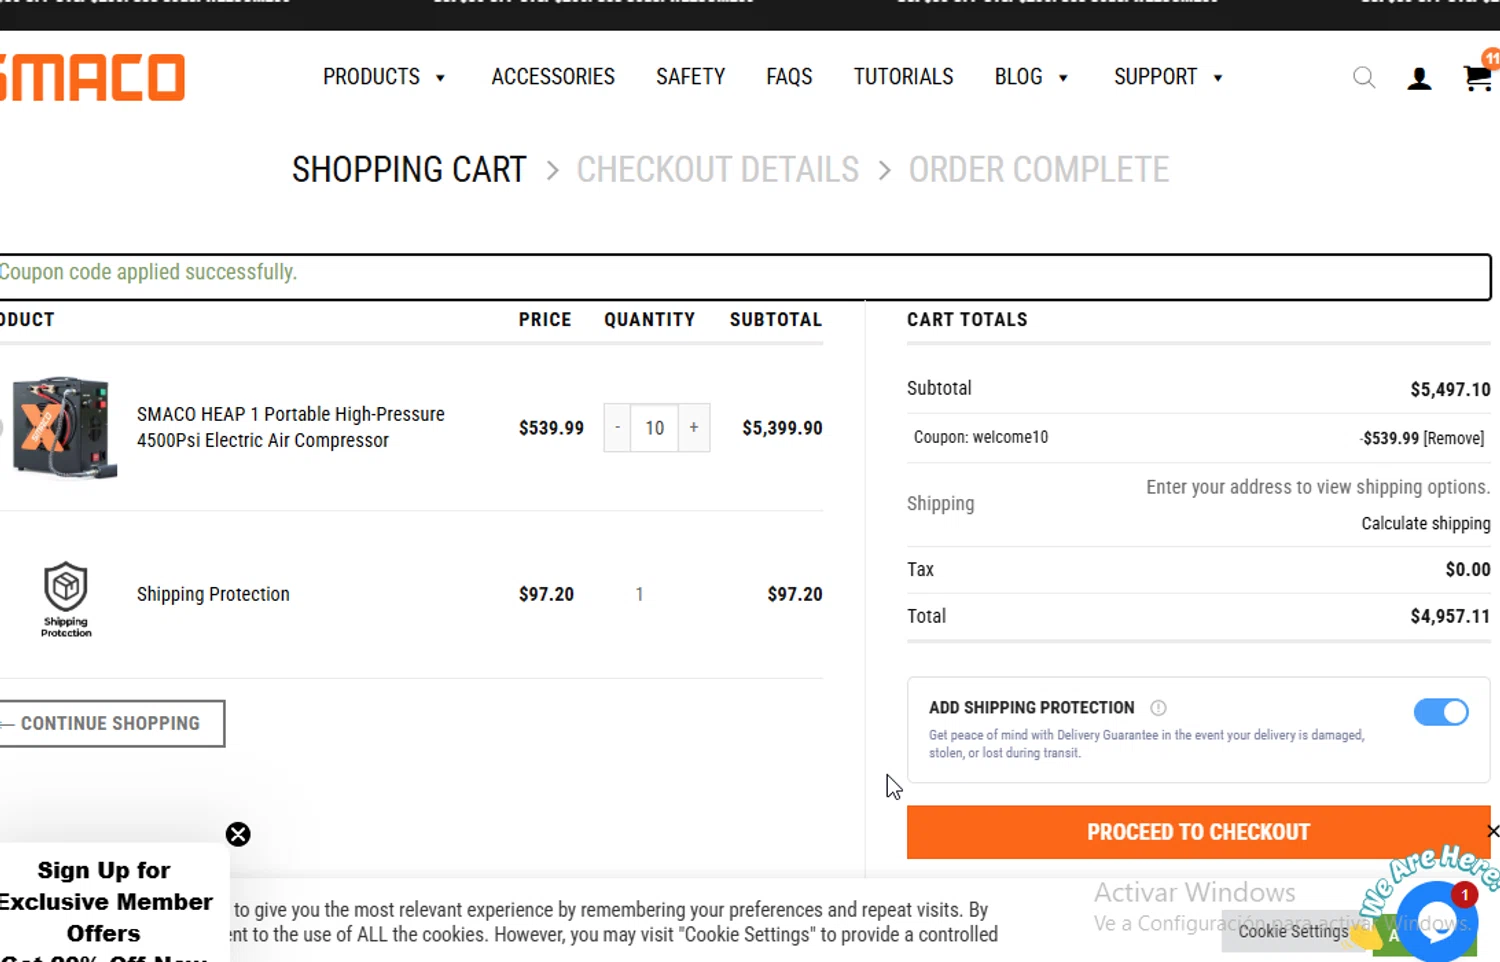Click the Total amount $4,957.11
The width and height of the screenshot is (1500, 962).
(1450, 616)
